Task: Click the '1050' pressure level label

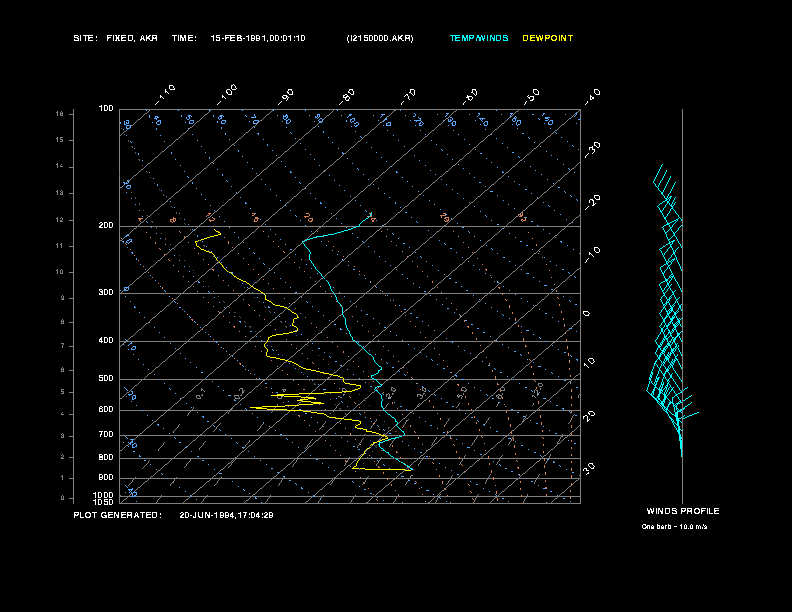Action: pyautogui.click(x=104, y=502)
